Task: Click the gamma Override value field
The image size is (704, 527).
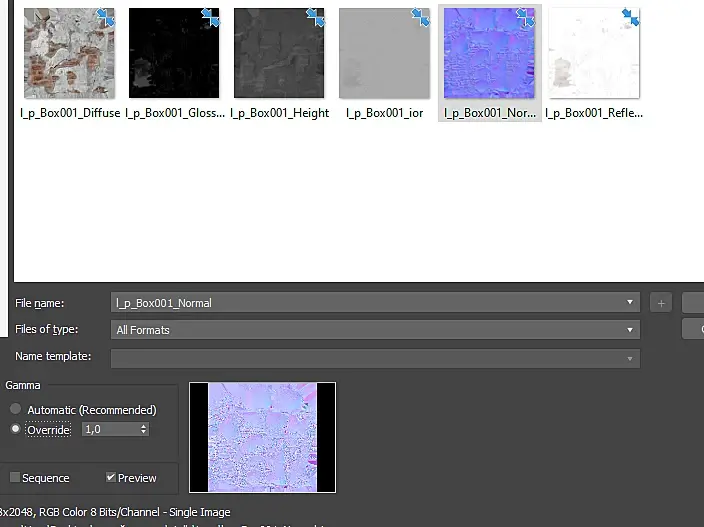Action: (x=110, y=429)
